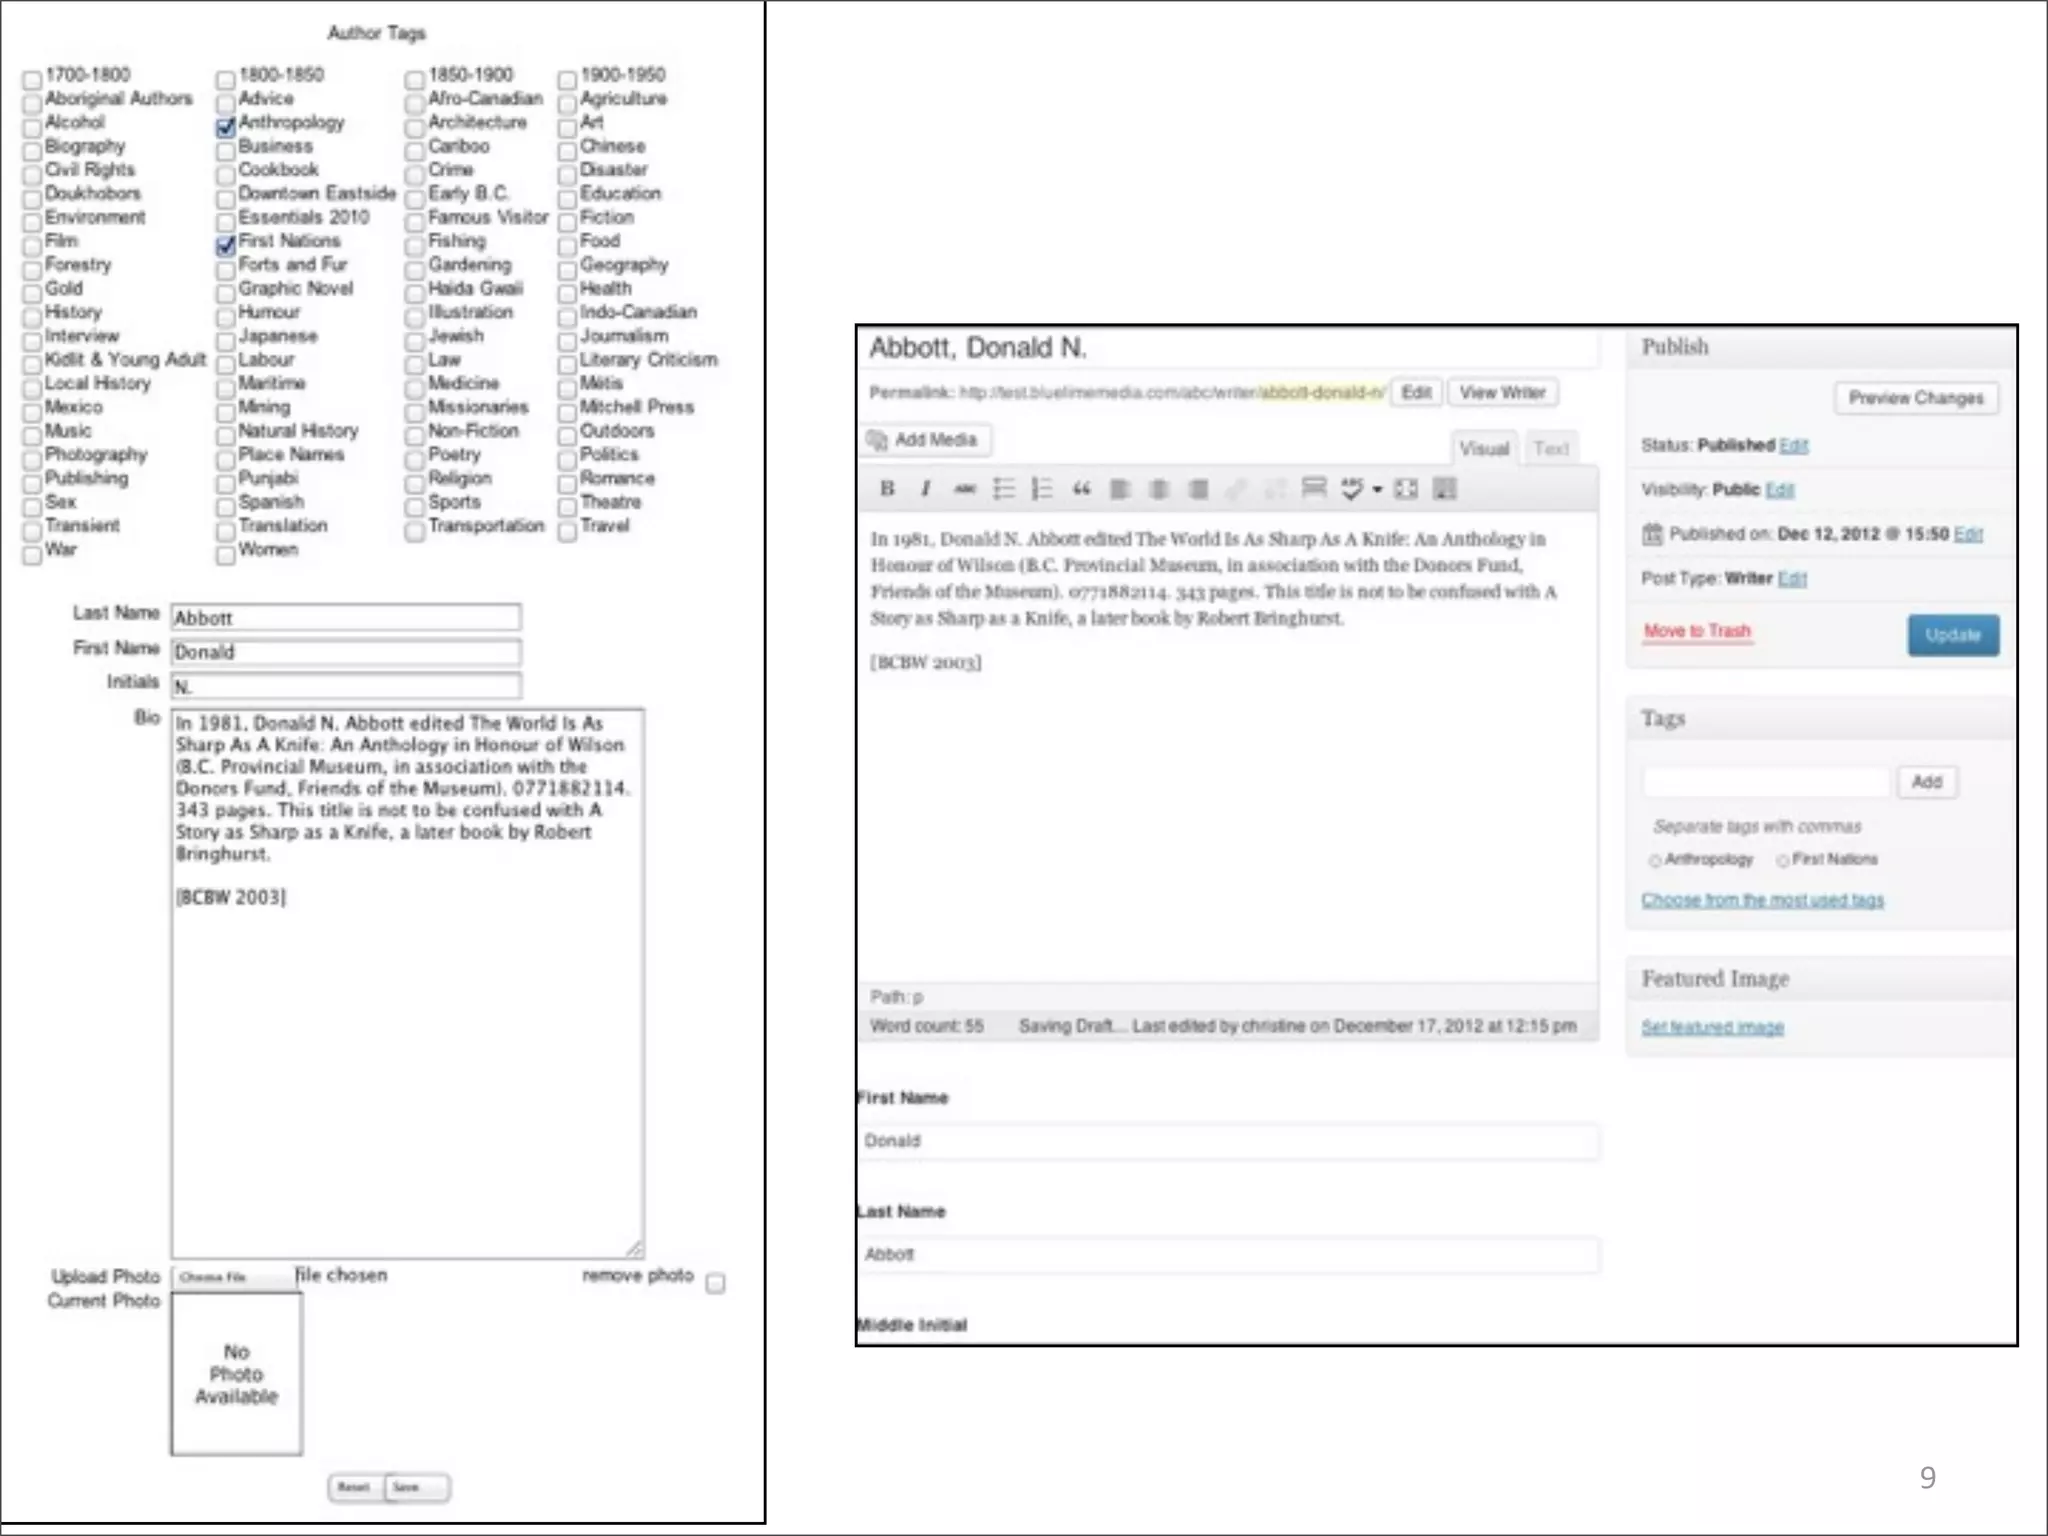Uncheck the First Nations author tag
2048x1536 pixels.
[x=226, y=245]
